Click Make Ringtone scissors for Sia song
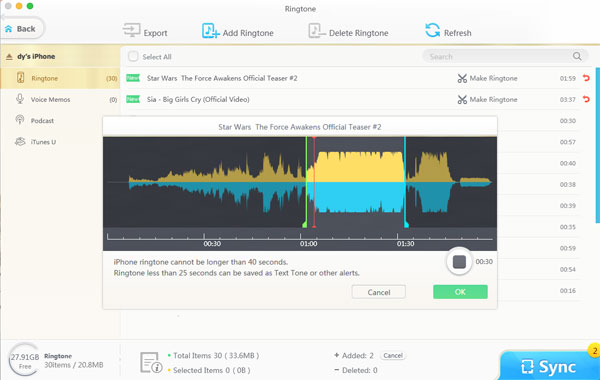Viewport: 600px width, 380px height. click(x=462, y=99)
